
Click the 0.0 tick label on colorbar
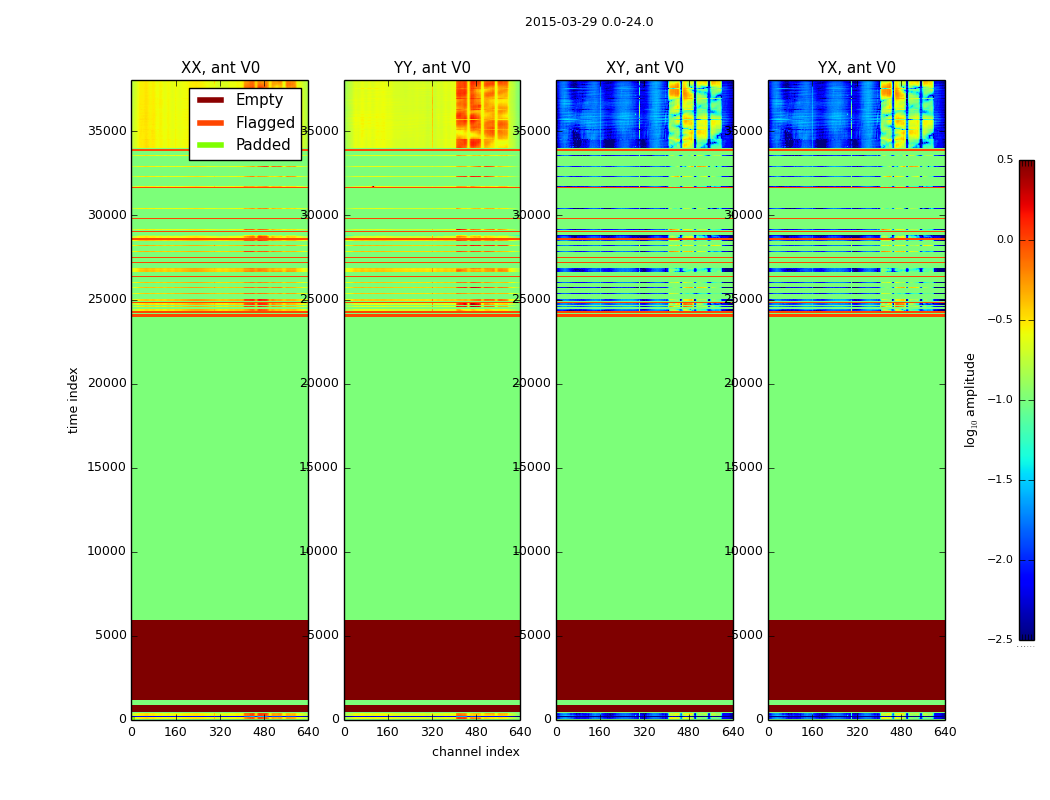(x=1004, y=240)
